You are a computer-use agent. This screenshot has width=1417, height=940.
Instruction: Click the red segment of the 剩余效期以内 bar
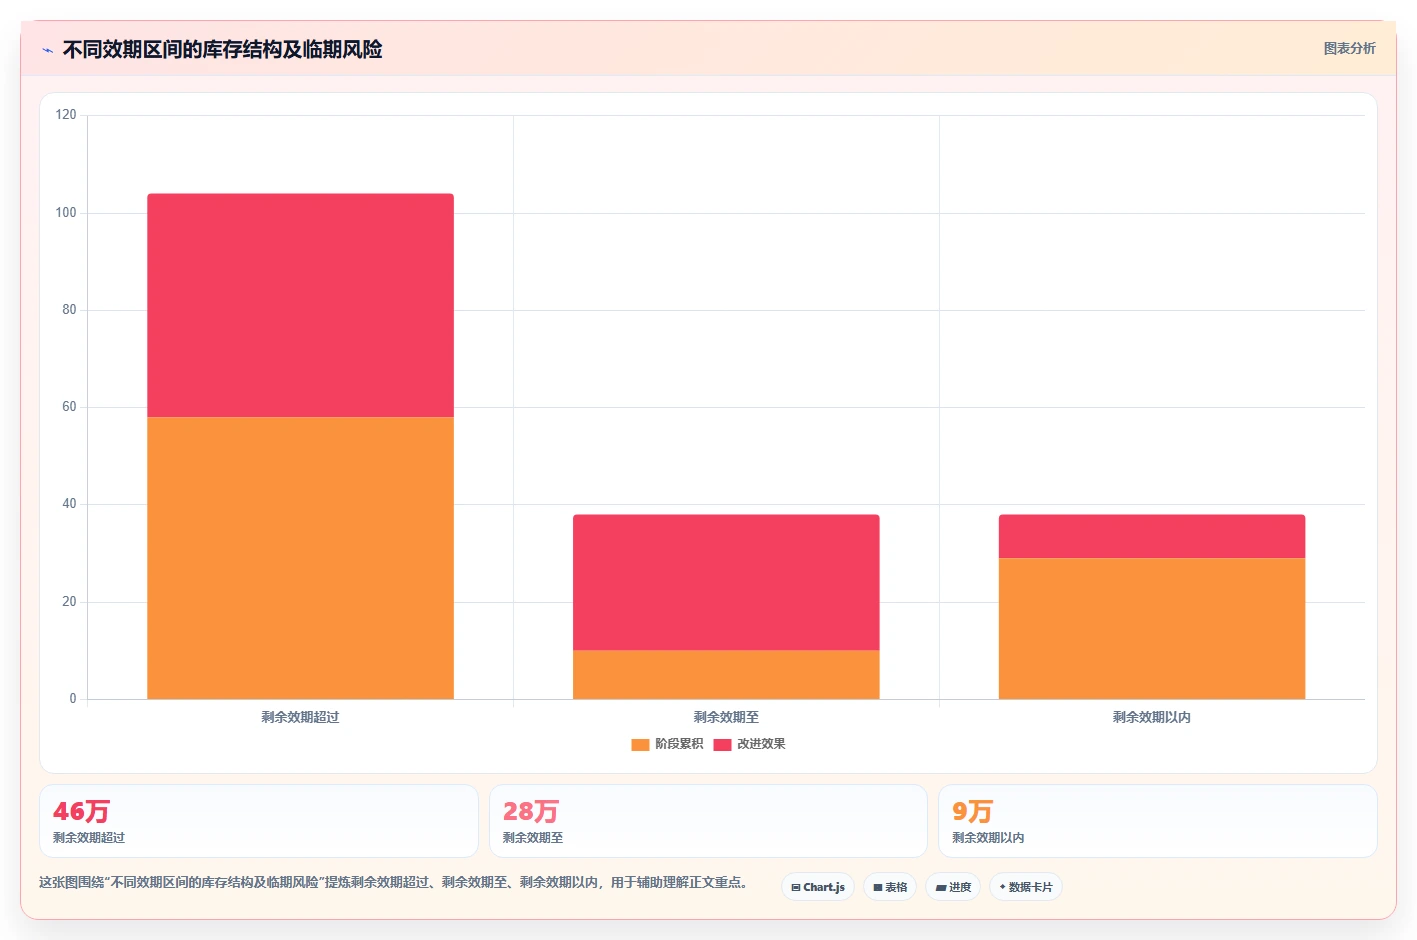coord(1152,536)
